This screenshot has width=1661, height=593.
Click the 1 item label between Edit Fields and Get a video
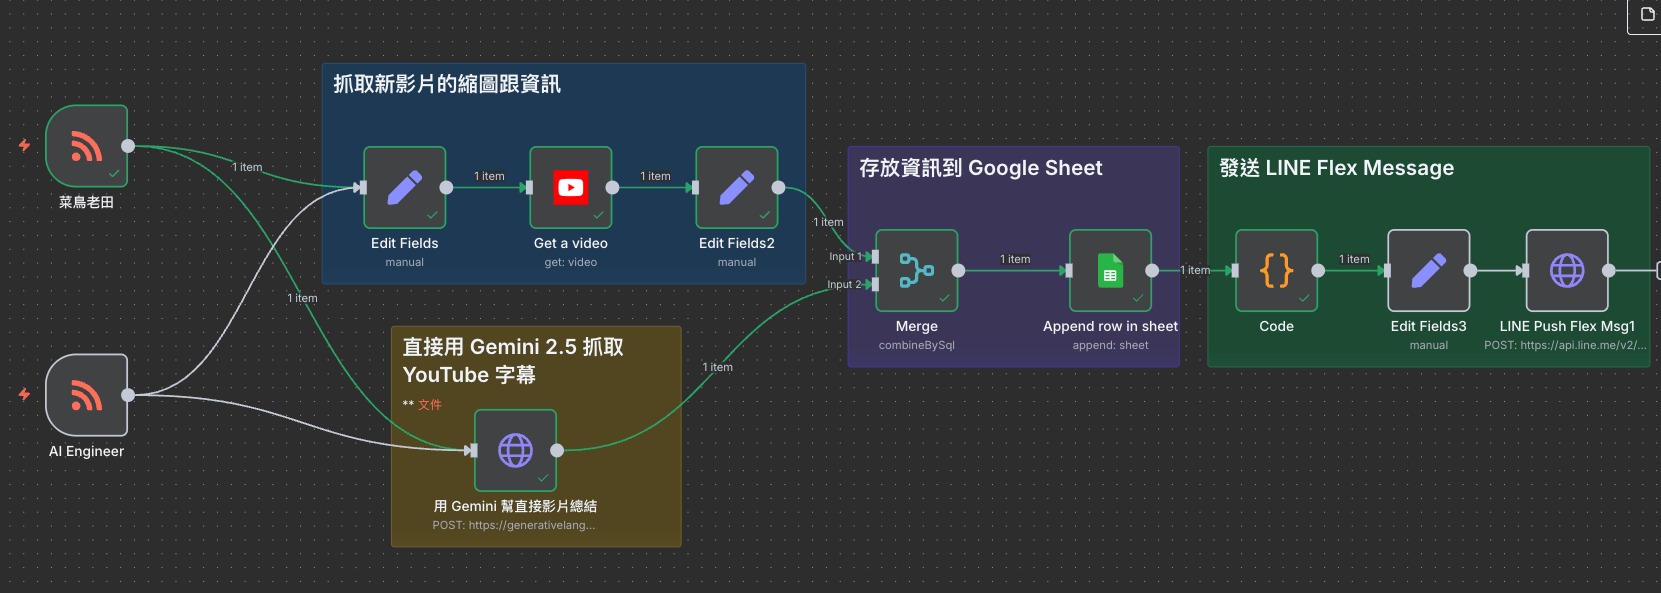click(489, 176)
